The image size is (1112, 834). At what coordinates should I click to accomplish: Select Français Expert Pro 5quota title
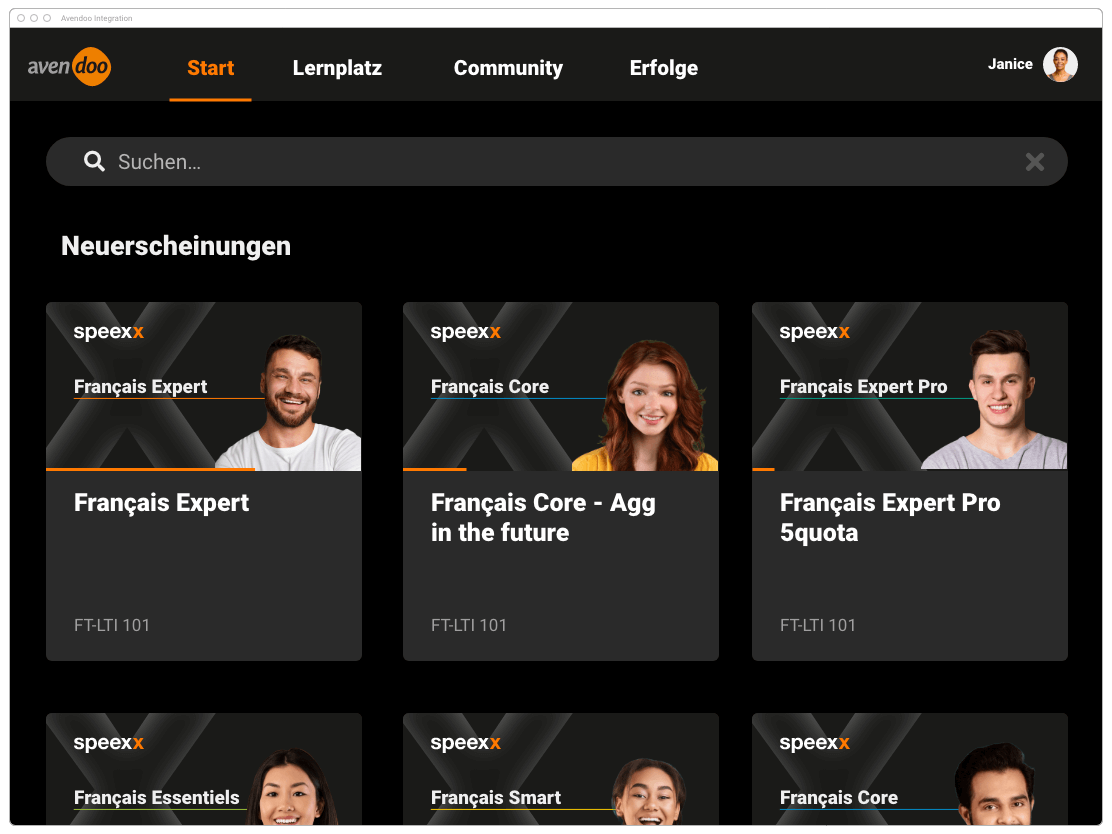[x=890, y=518]
